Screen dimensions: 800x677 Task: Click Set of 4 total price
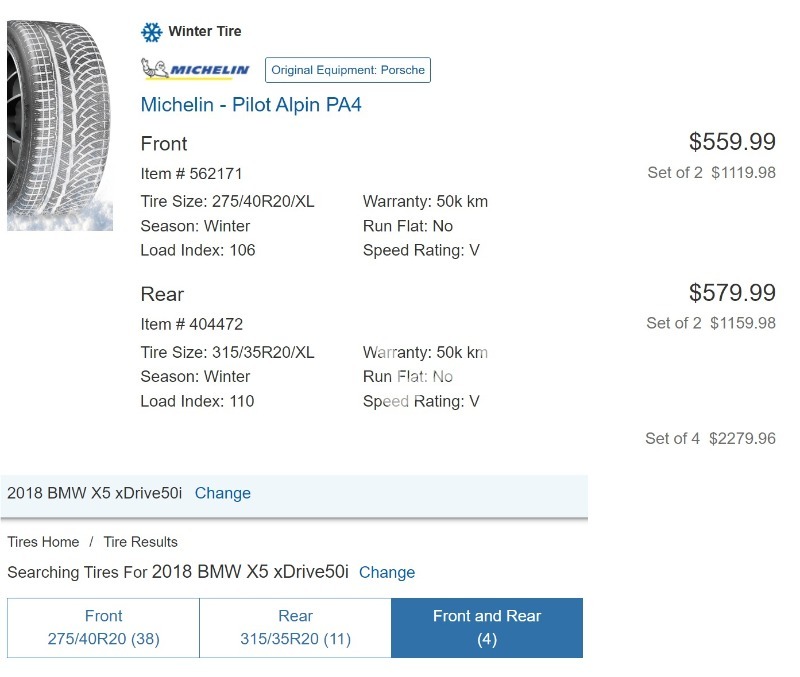click(710, 438)
